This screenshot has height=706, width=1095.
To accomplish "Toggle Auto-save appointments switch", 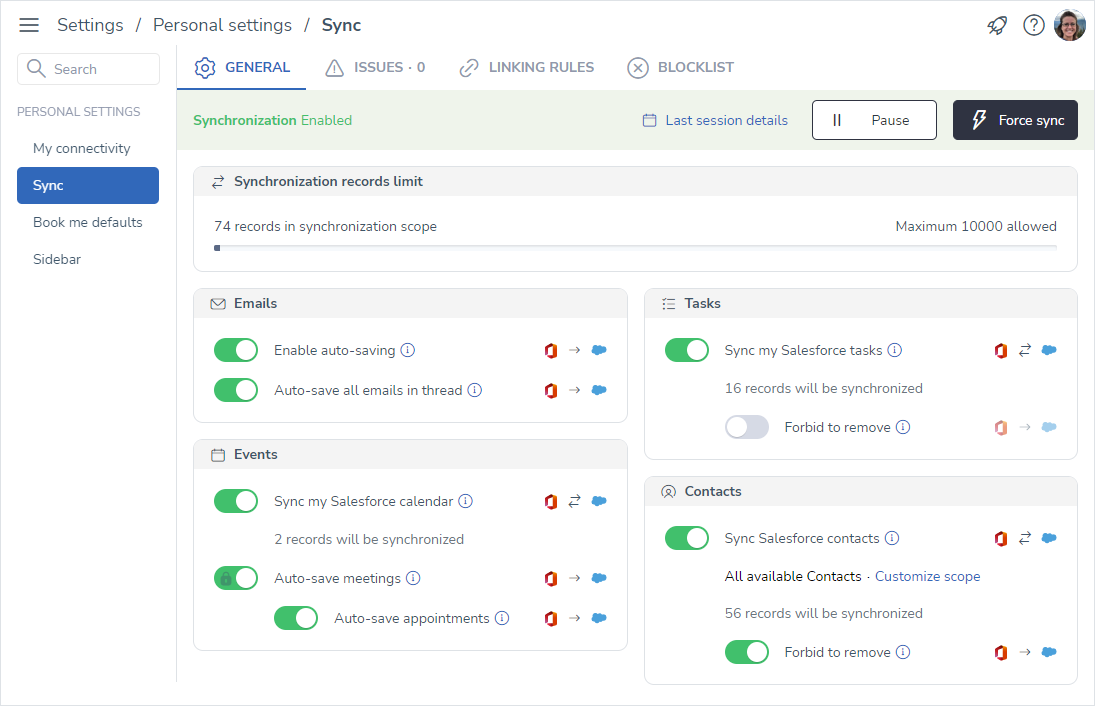I will tap(296, 618).
